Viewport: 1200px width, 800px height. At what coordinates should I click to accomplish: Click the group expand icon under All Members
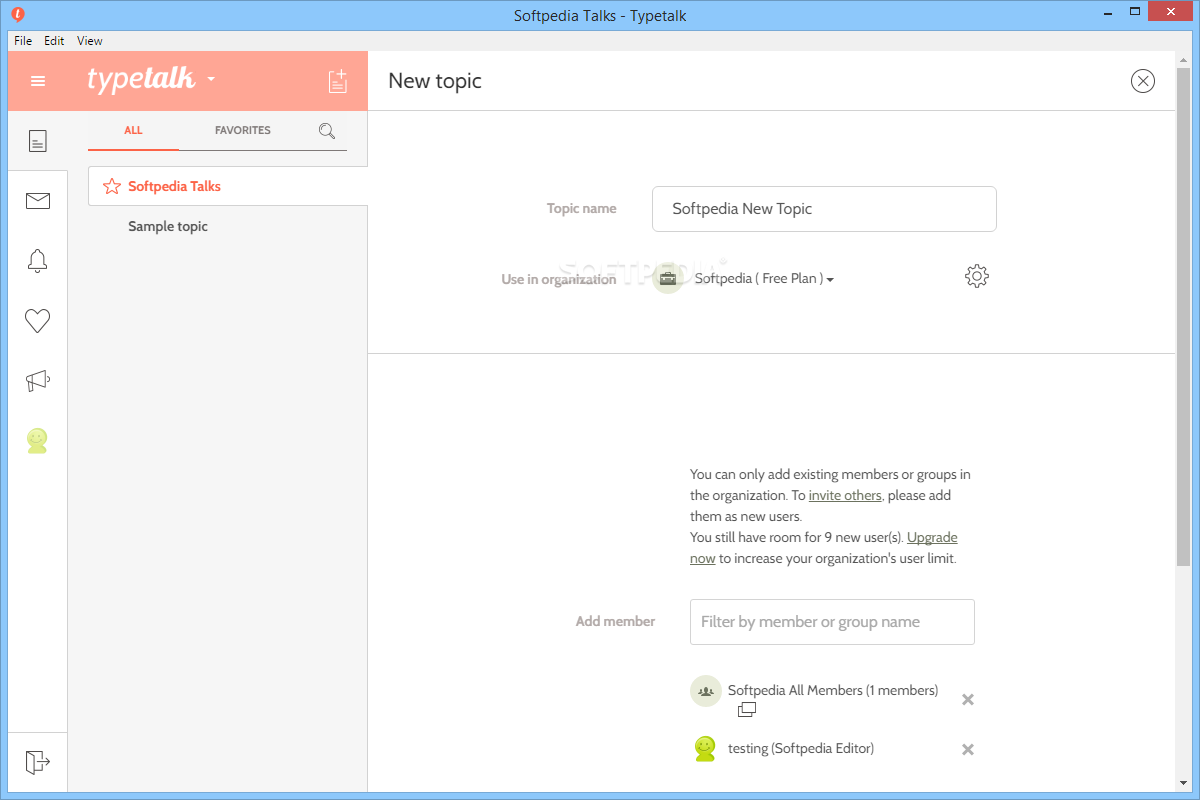click(747, 710)
